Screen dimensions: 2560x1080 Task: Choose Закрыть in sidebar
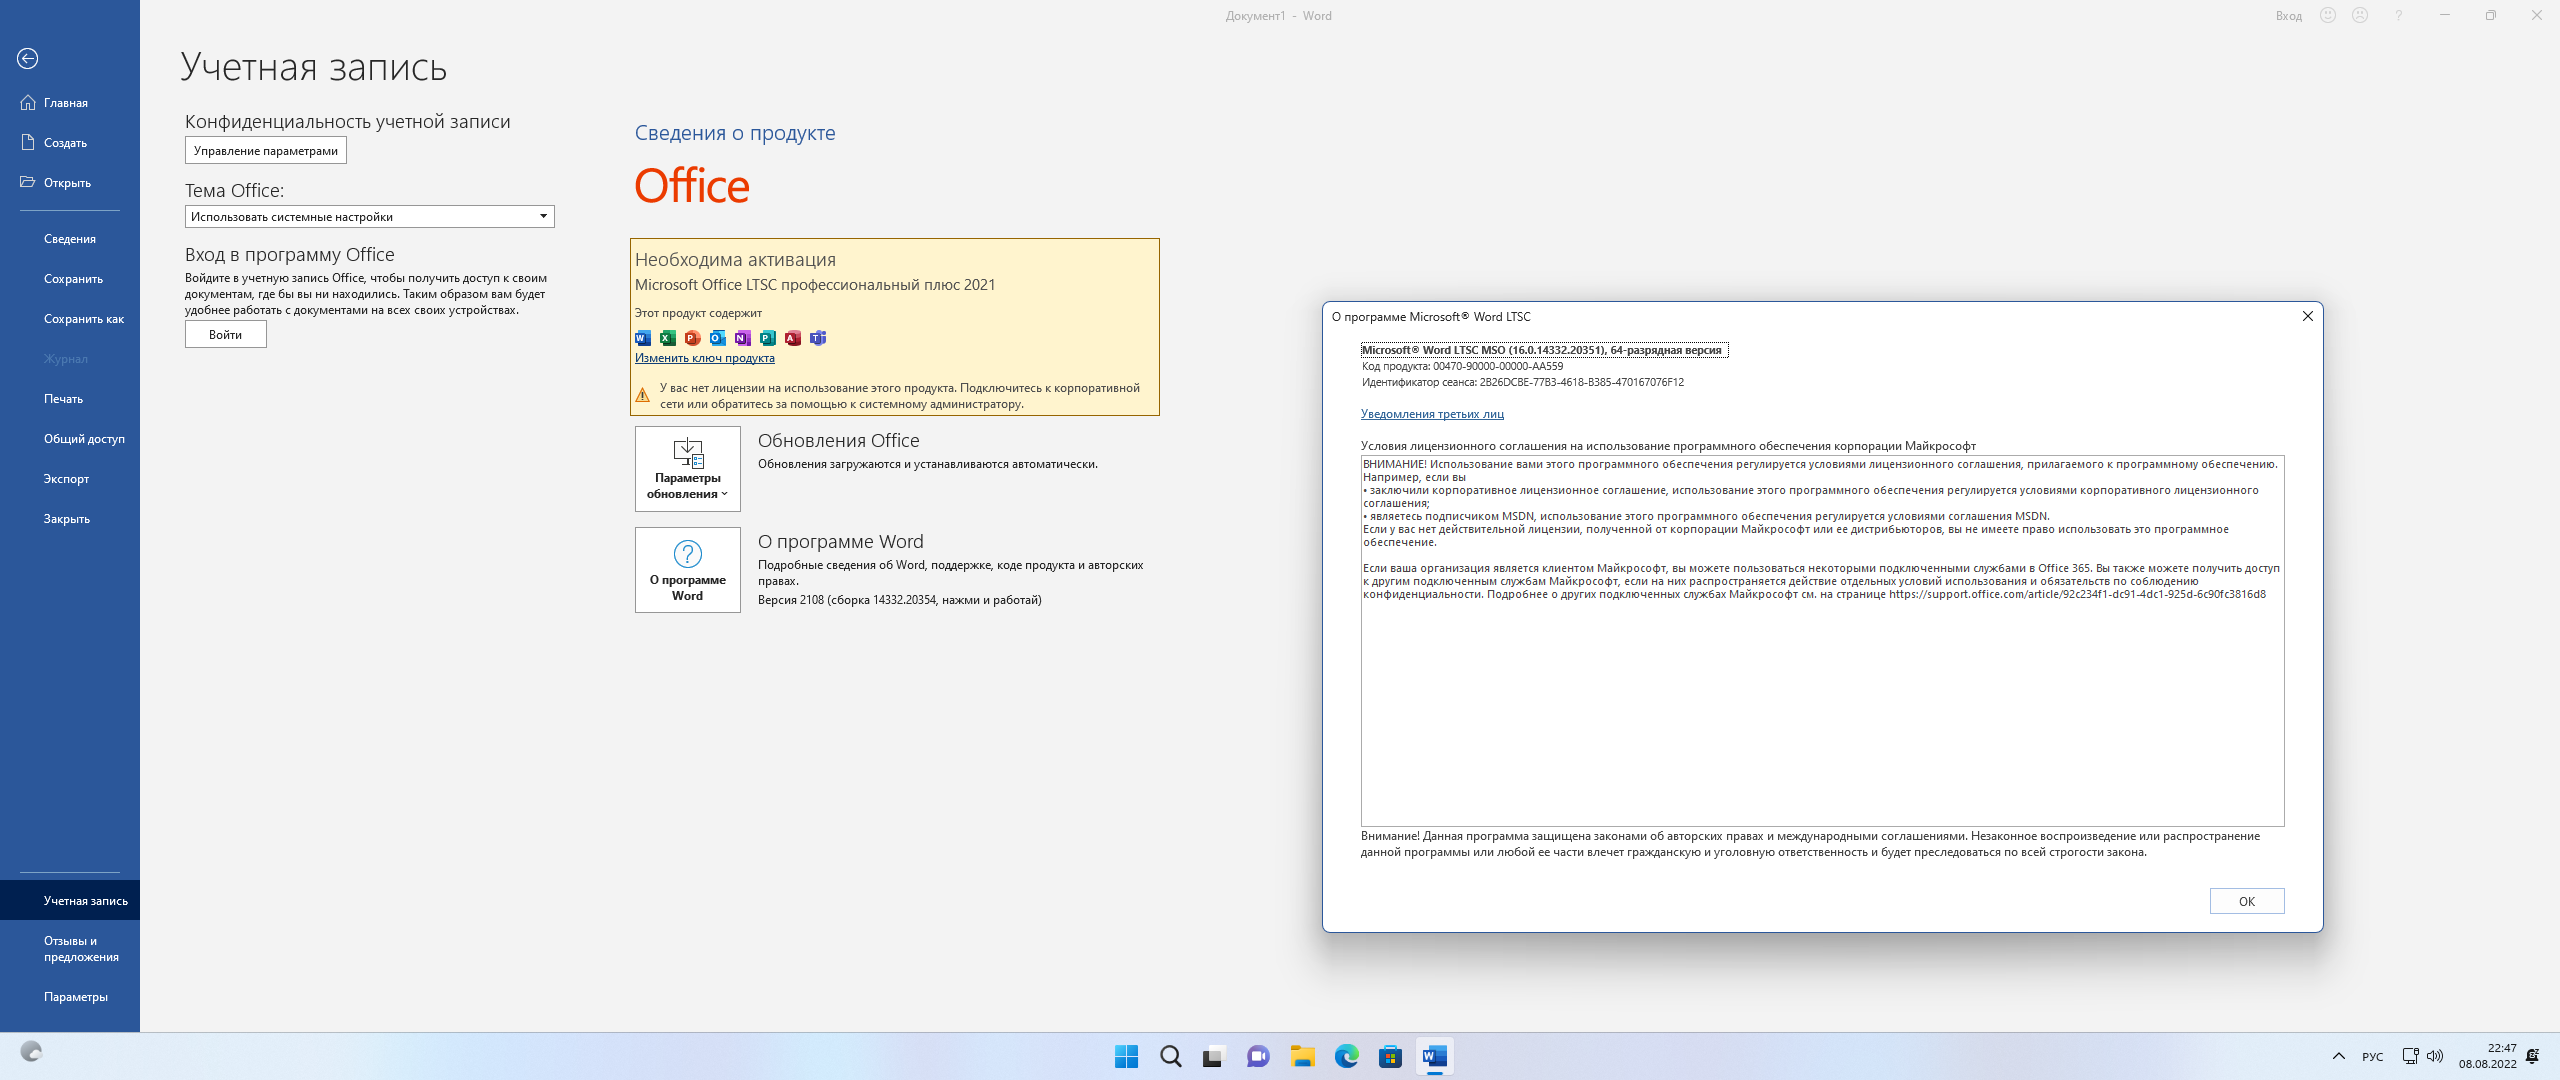70,519
